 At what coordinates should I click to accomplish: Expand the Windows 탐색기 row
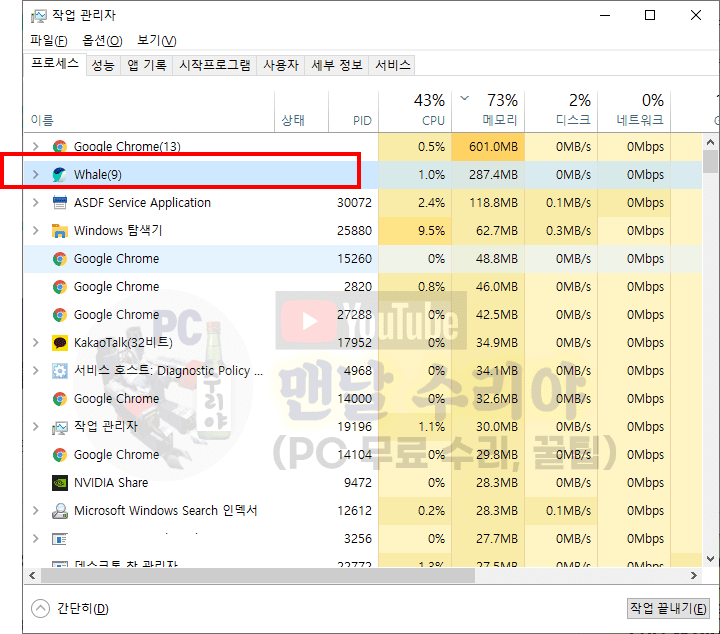tap(36, 230)
